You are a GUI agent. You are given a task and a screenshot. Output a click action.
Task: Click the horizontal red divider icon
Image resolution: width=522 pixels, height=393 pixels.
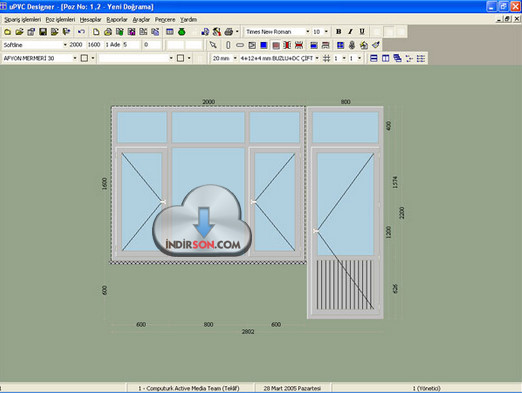299,45
